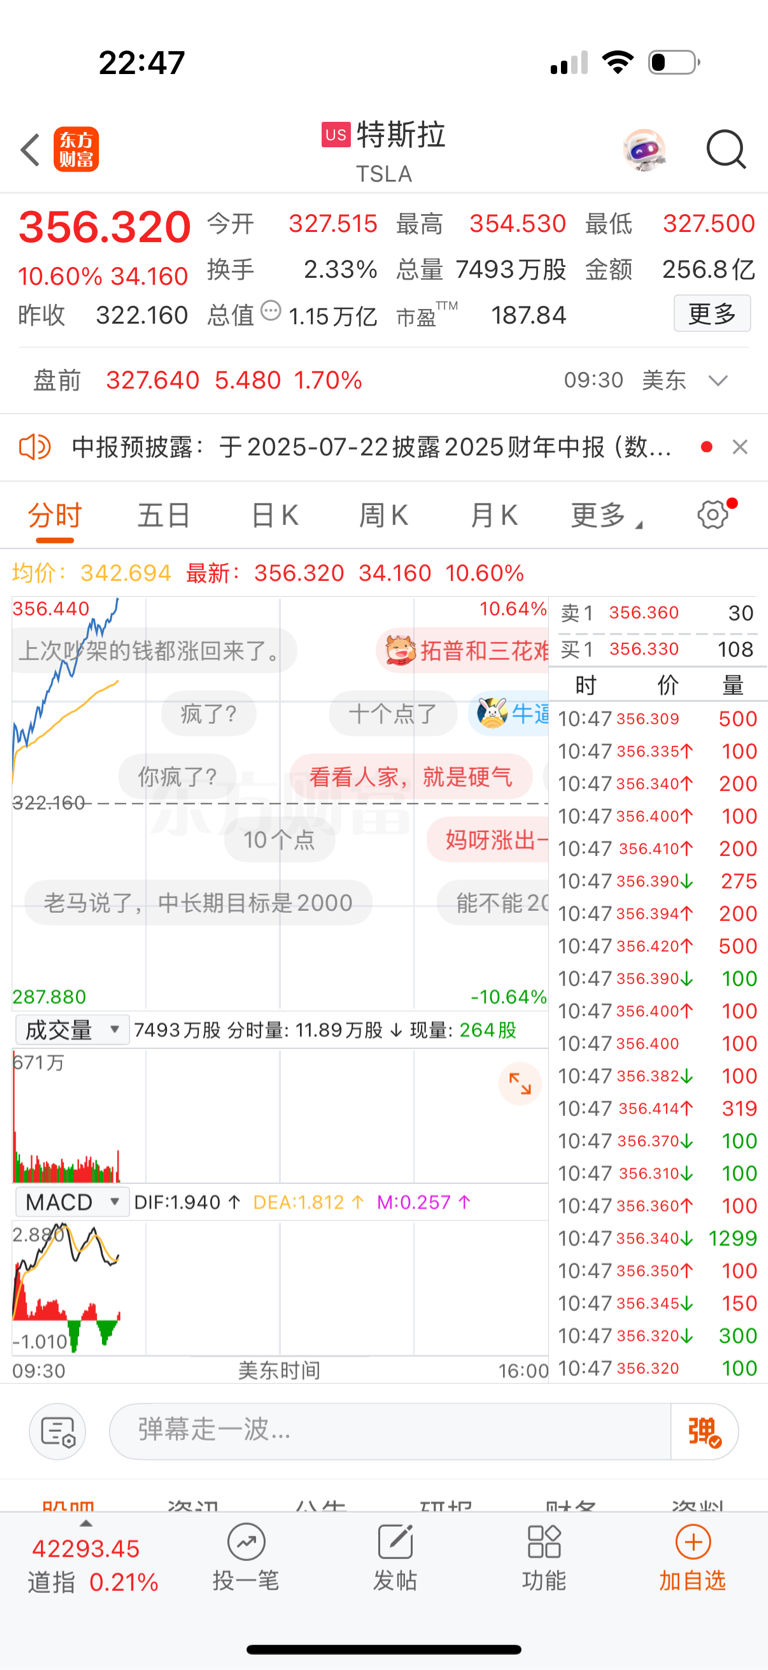Viewport: 768px width, 1670px height.
Task: Tap the 卖1 356.360 order row
Action: coord(656,613)
